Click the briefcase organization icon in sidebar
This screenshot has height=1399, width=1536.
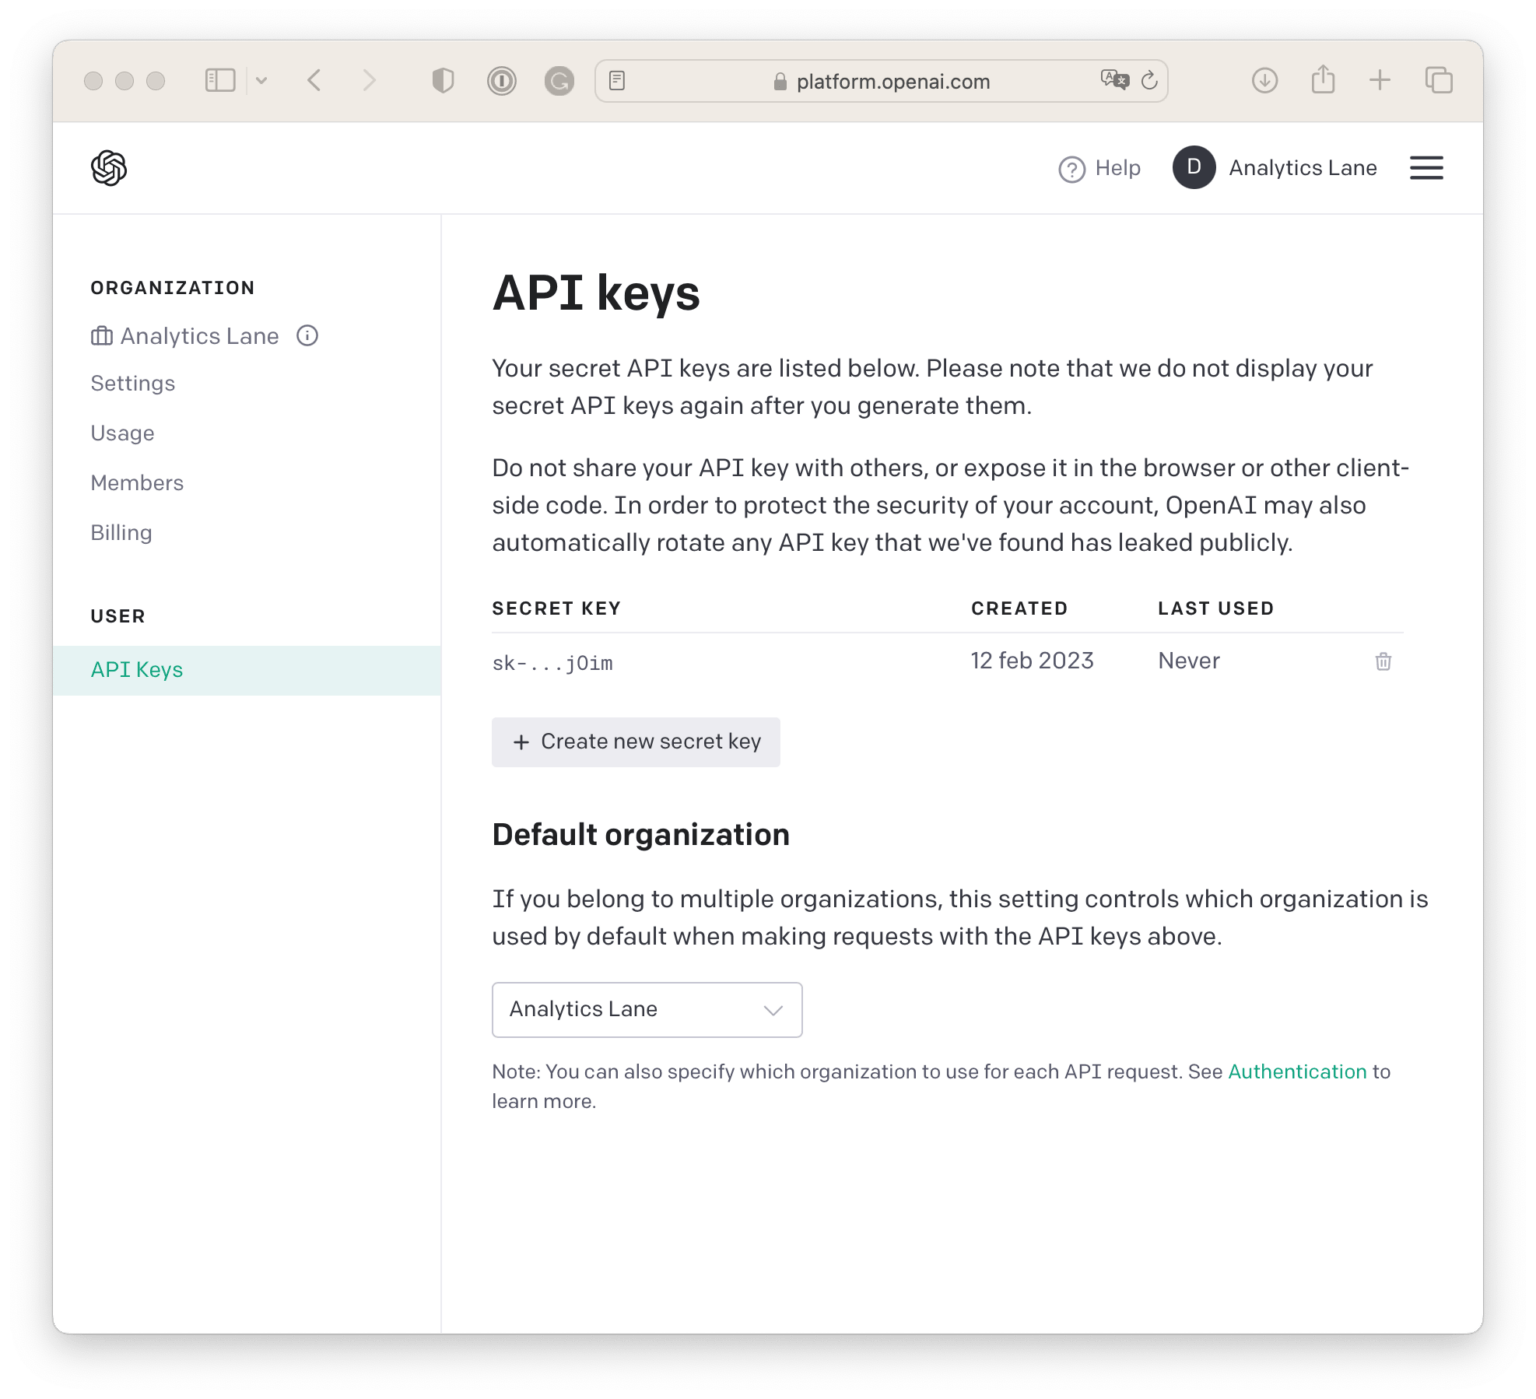[x=101, y=336]
